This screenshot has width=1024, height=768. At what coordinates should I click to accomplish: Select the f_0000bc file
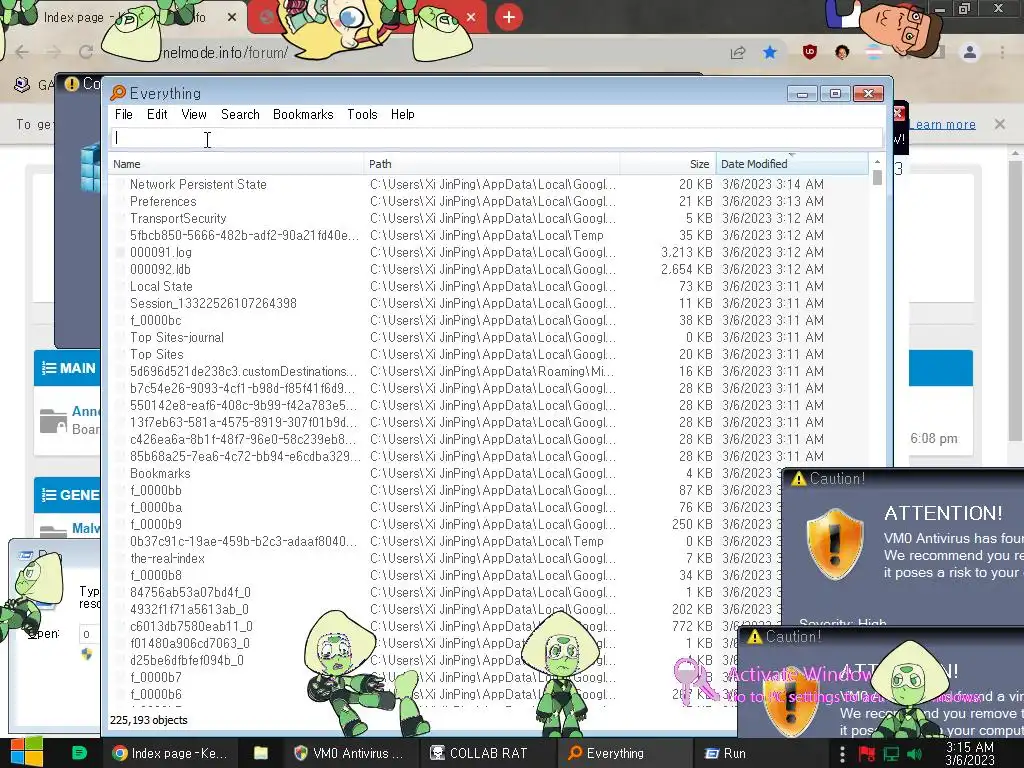(488, 320)
